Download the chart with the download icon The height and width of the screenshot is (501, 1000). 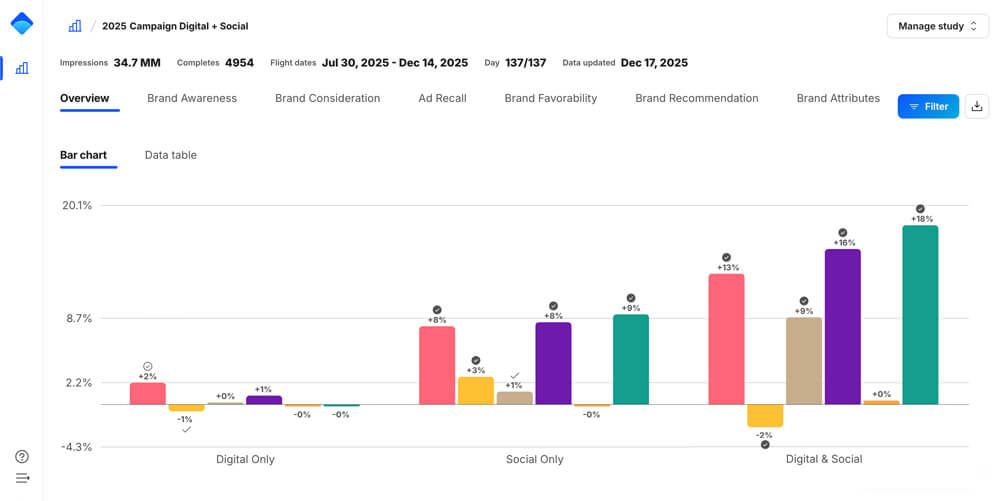pos(977,106)
